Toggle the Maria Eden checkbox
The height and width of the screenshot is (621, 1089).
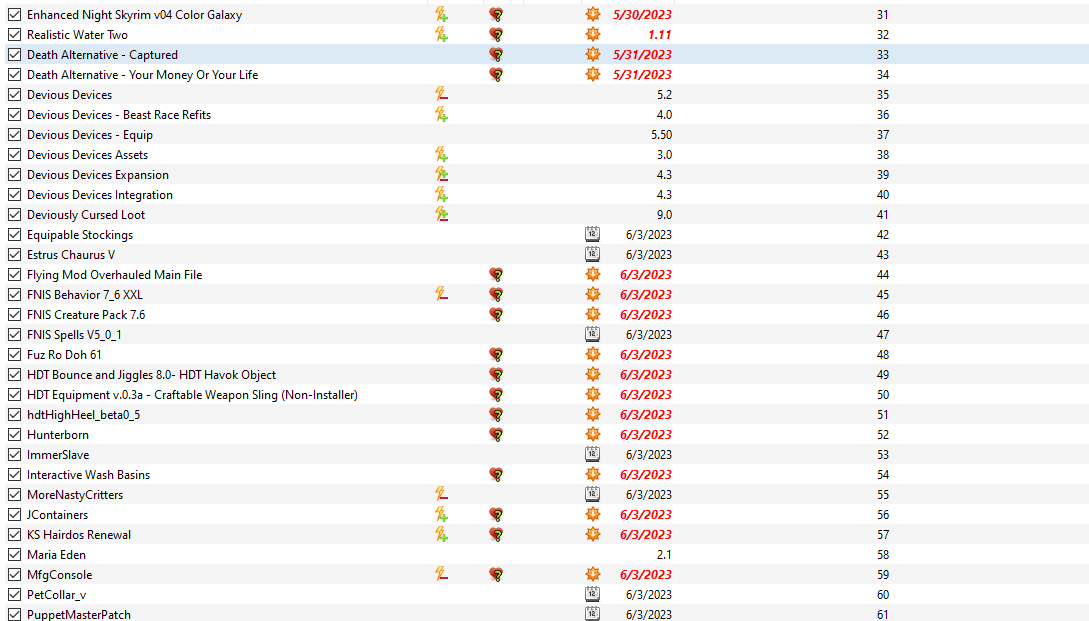coord(15,554)
